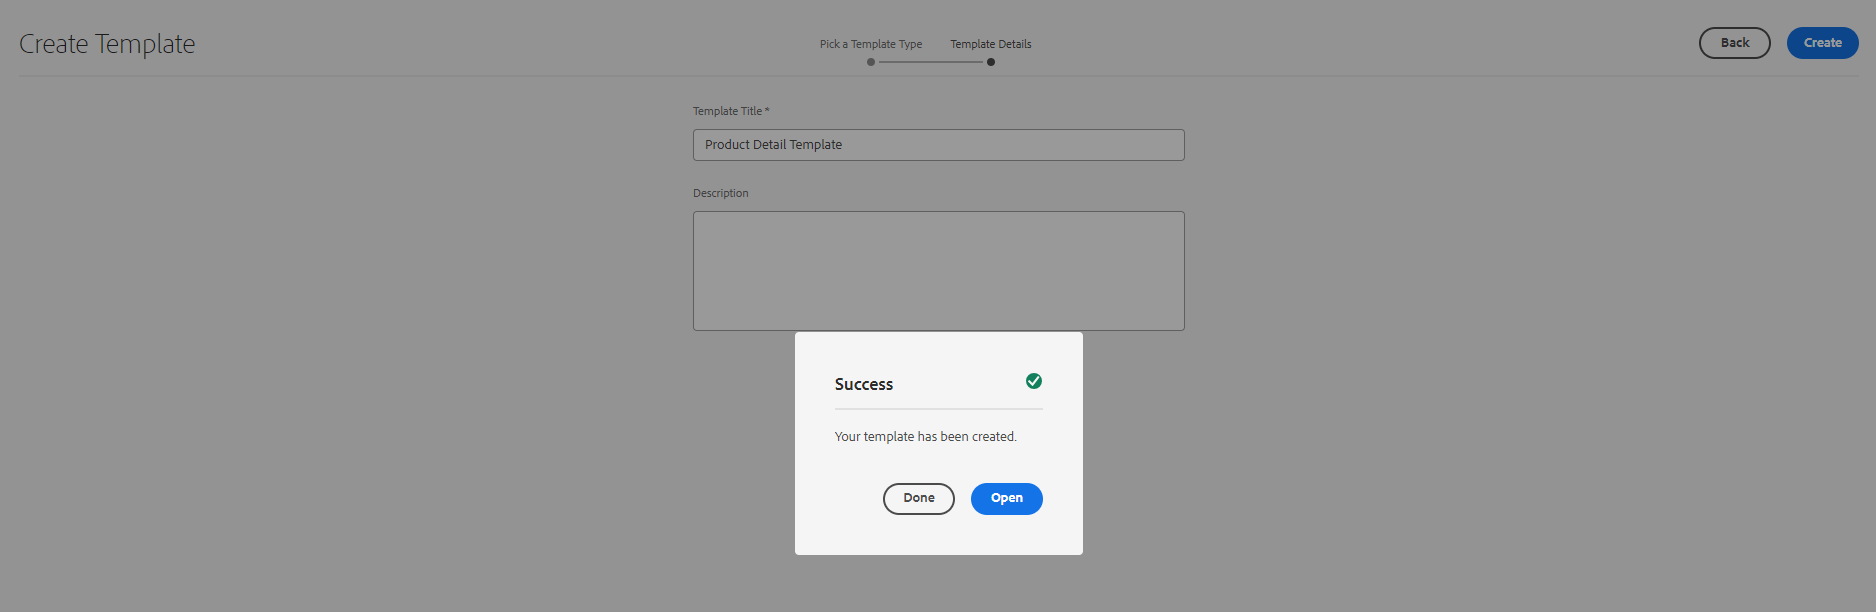The width and height of the screenshot is (1876, 612).
Task: Click the Template Title input field
Action: tap(1000, 145)
